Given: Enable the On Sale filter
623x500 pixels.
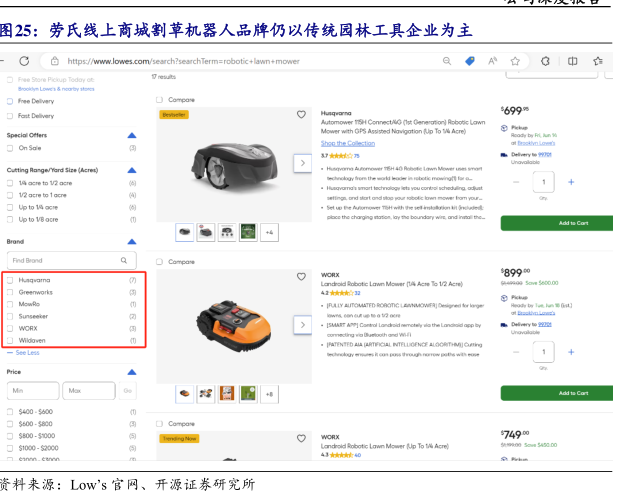Looking at the screenshot, I should click(x=11, y=148).
